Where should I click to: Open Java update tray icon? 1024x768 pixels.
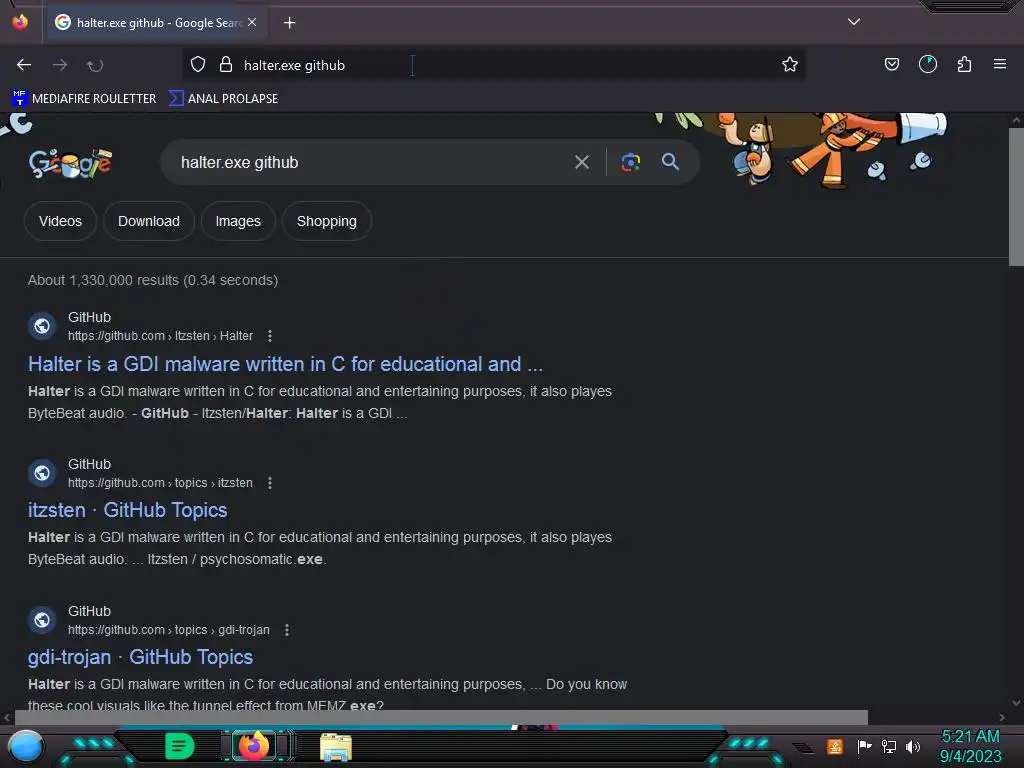(x=835, y=746)
